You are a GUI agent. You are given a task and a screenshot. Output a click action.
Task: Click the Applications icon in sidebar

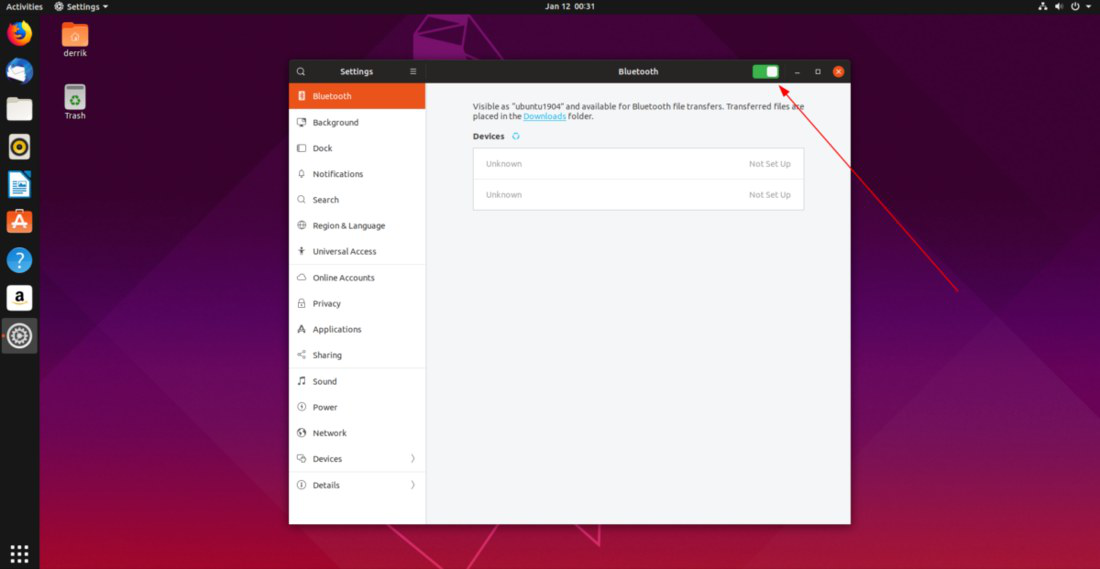302,329
